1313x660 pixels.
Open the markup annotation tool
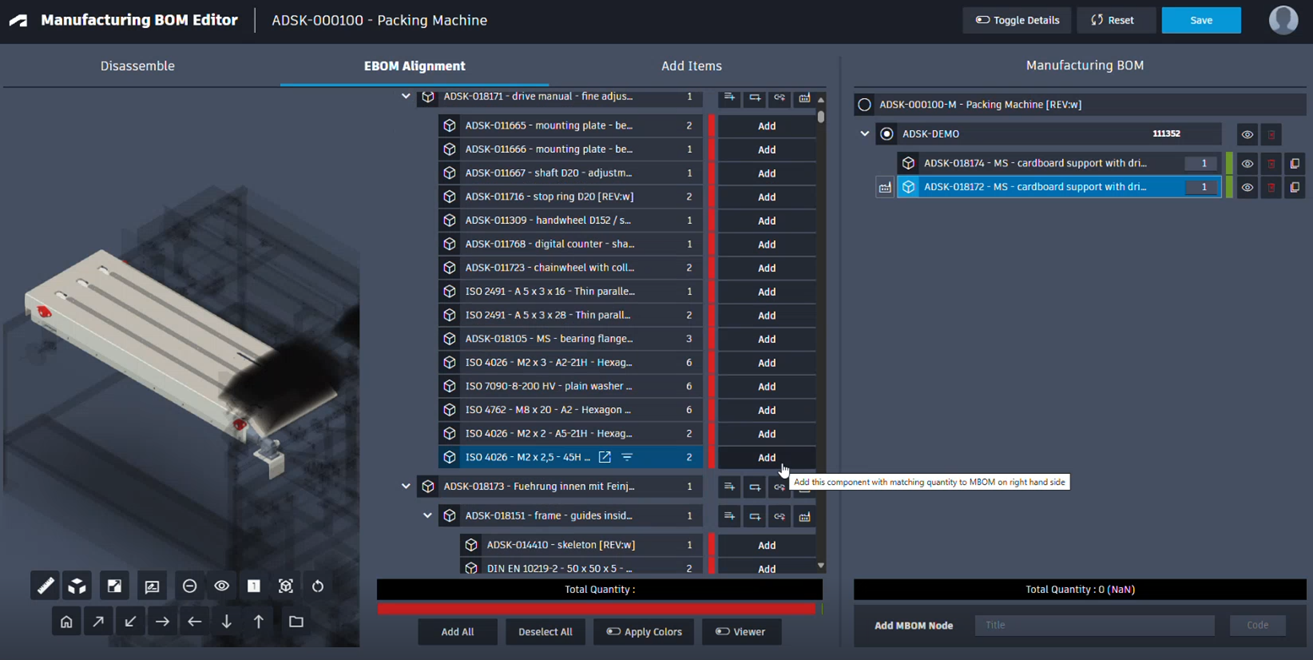point(152,586)
